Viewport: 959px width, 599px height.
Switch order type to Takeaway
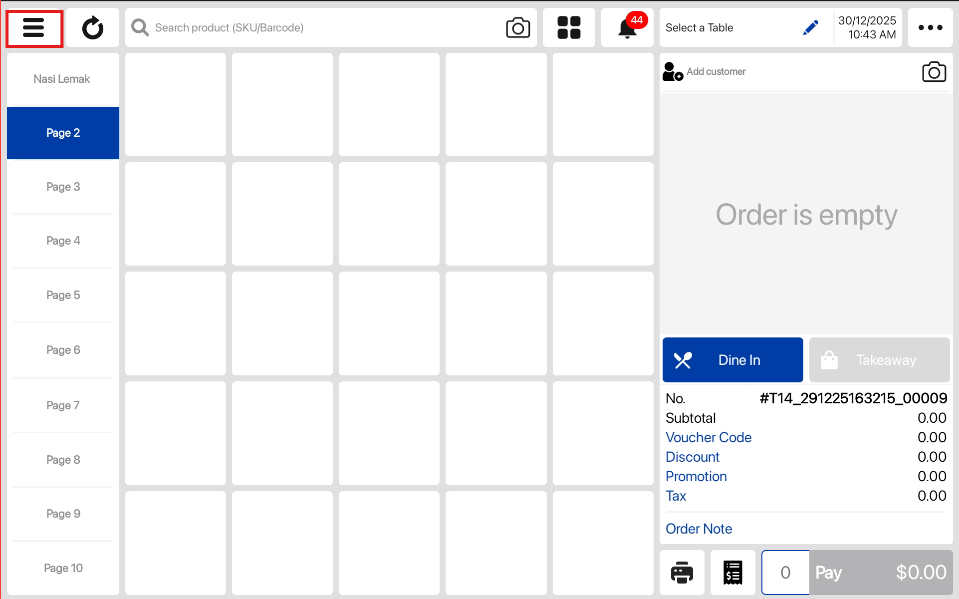click(x=879, y=360)
